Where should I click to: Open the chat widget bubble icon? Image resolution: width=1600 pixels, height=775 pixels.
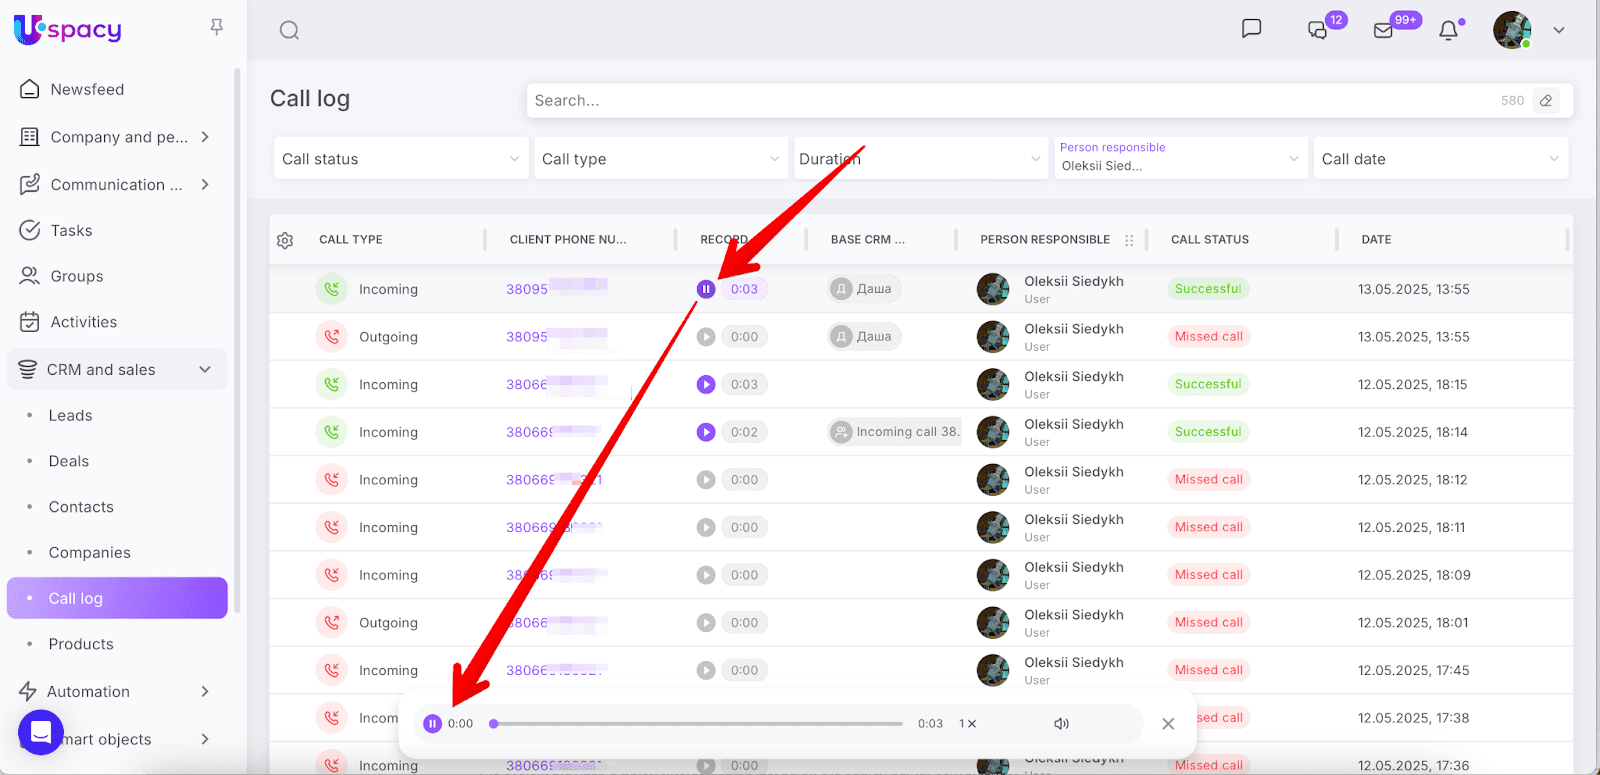coord(41,733)
